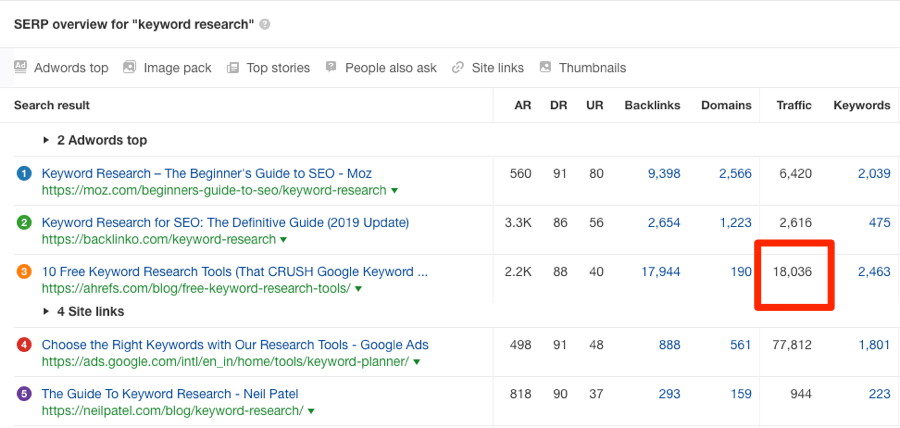Open the 1,801 keywords for Google Ads
900x428 pixels.
pos(874,345)
